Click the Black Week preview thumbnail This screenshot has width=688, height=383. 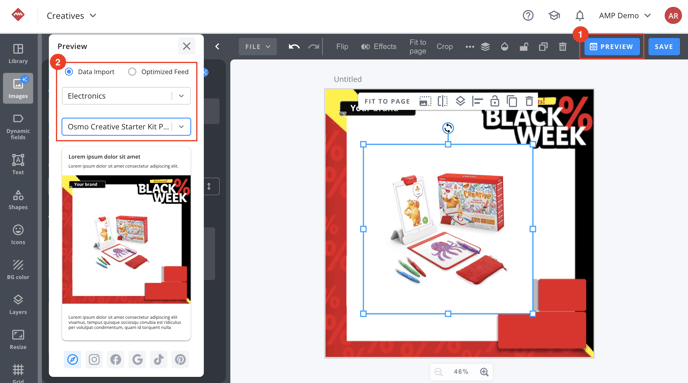tap(126, 240)
